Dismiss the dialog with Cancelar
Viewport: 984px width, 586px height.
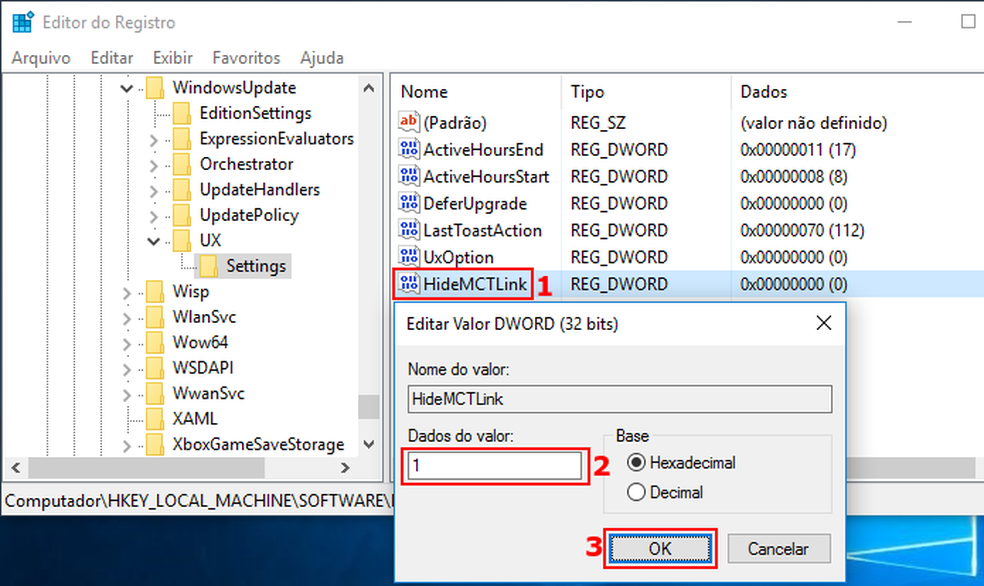tap(779, 548)
